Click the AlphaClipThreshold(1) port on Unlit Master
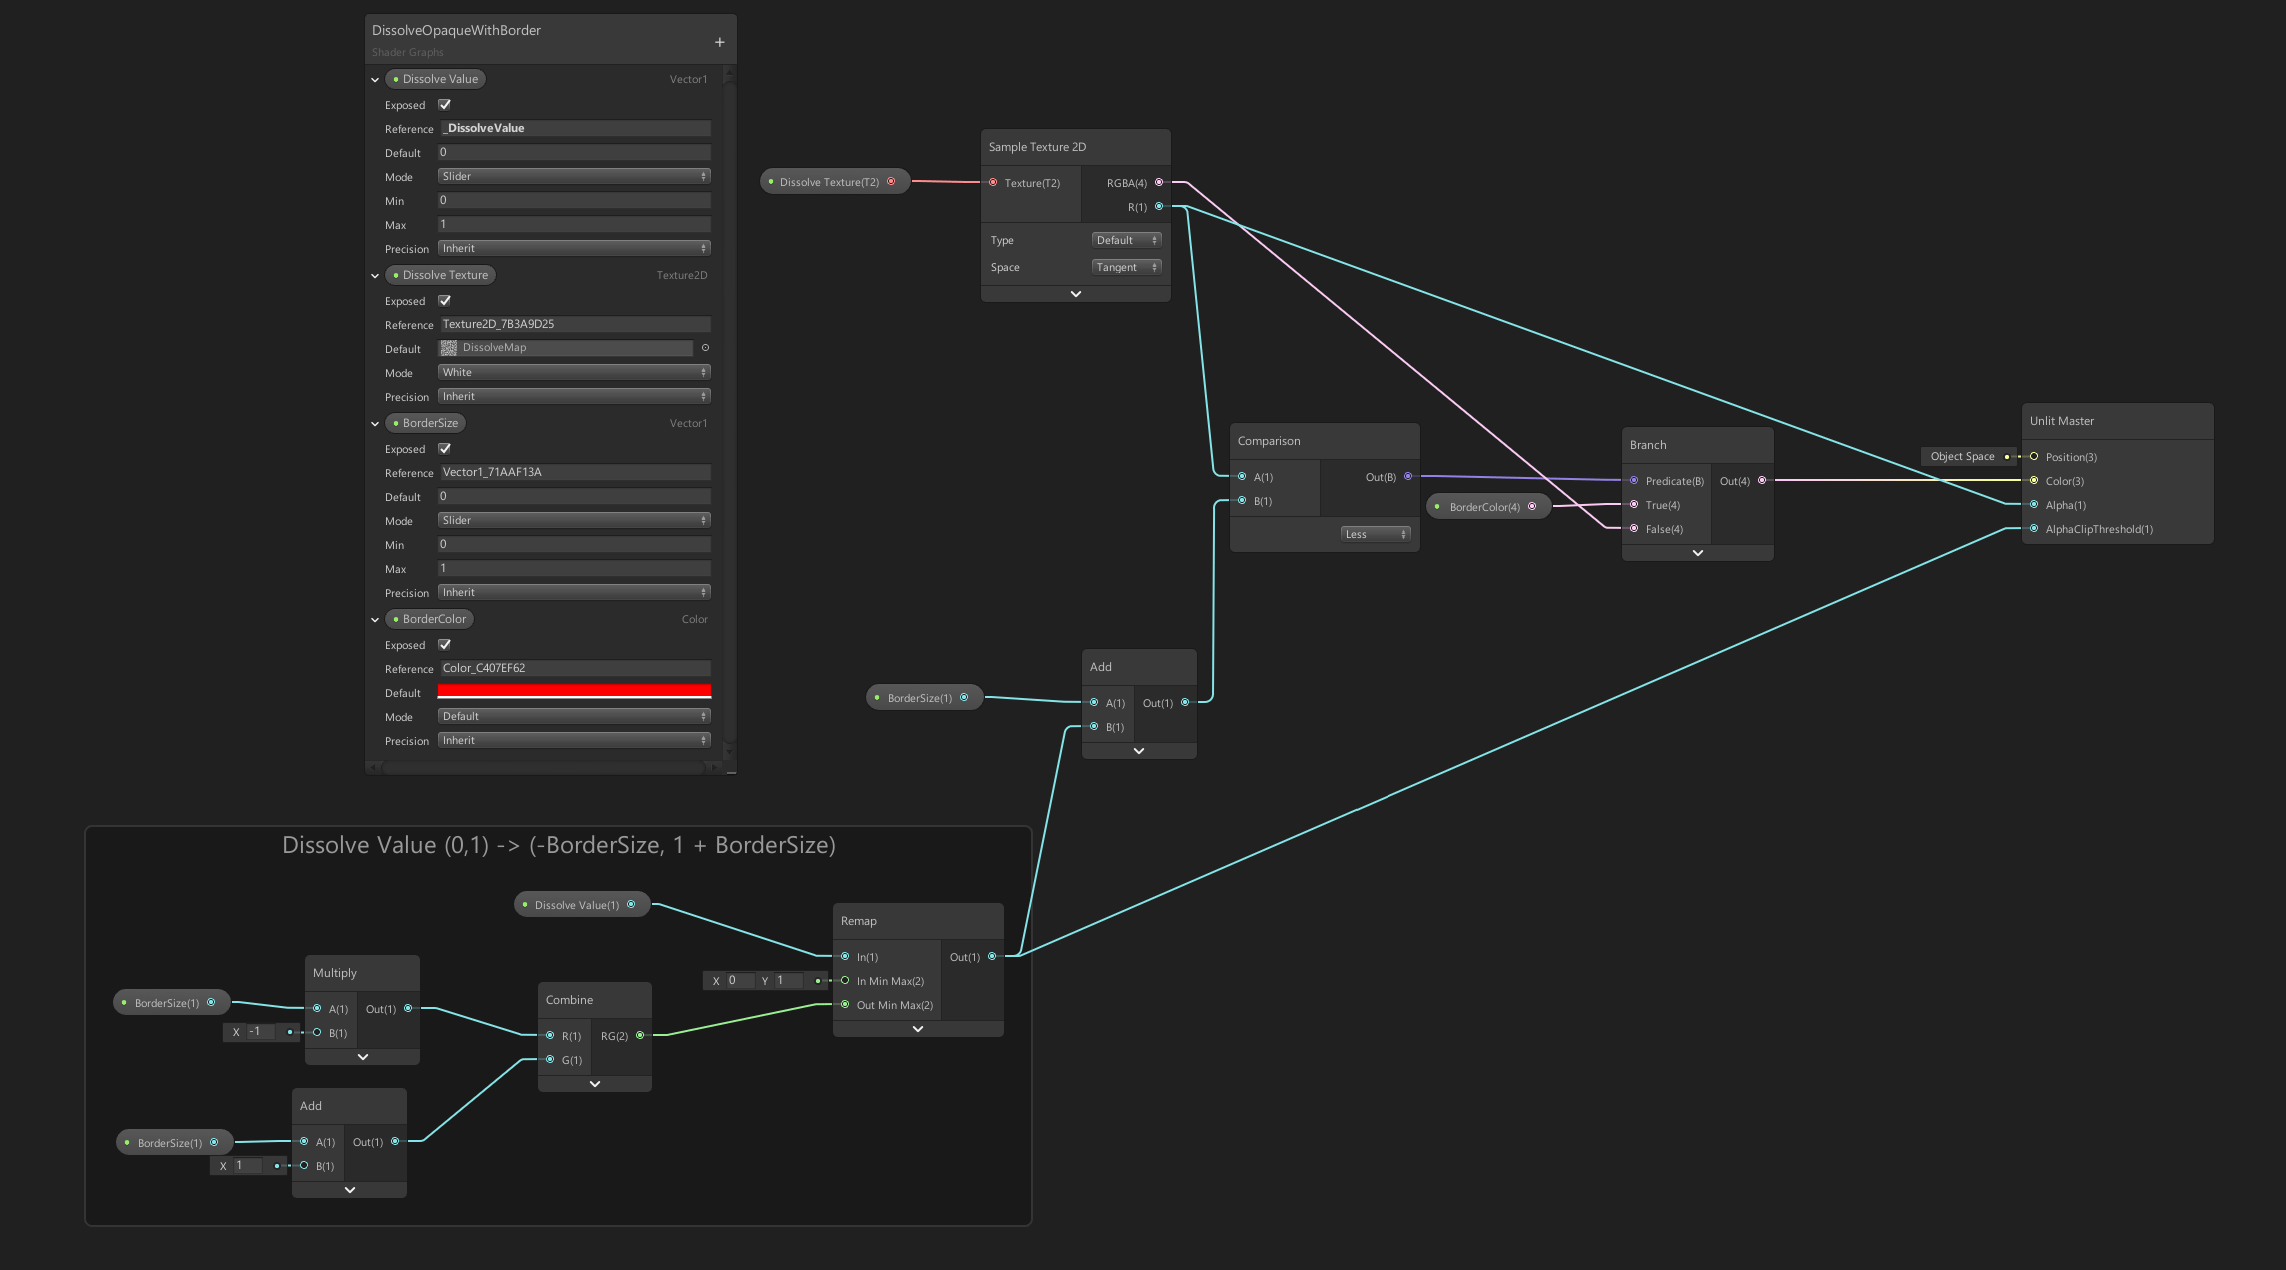 pyautogui.click(x=2034, y=528)
